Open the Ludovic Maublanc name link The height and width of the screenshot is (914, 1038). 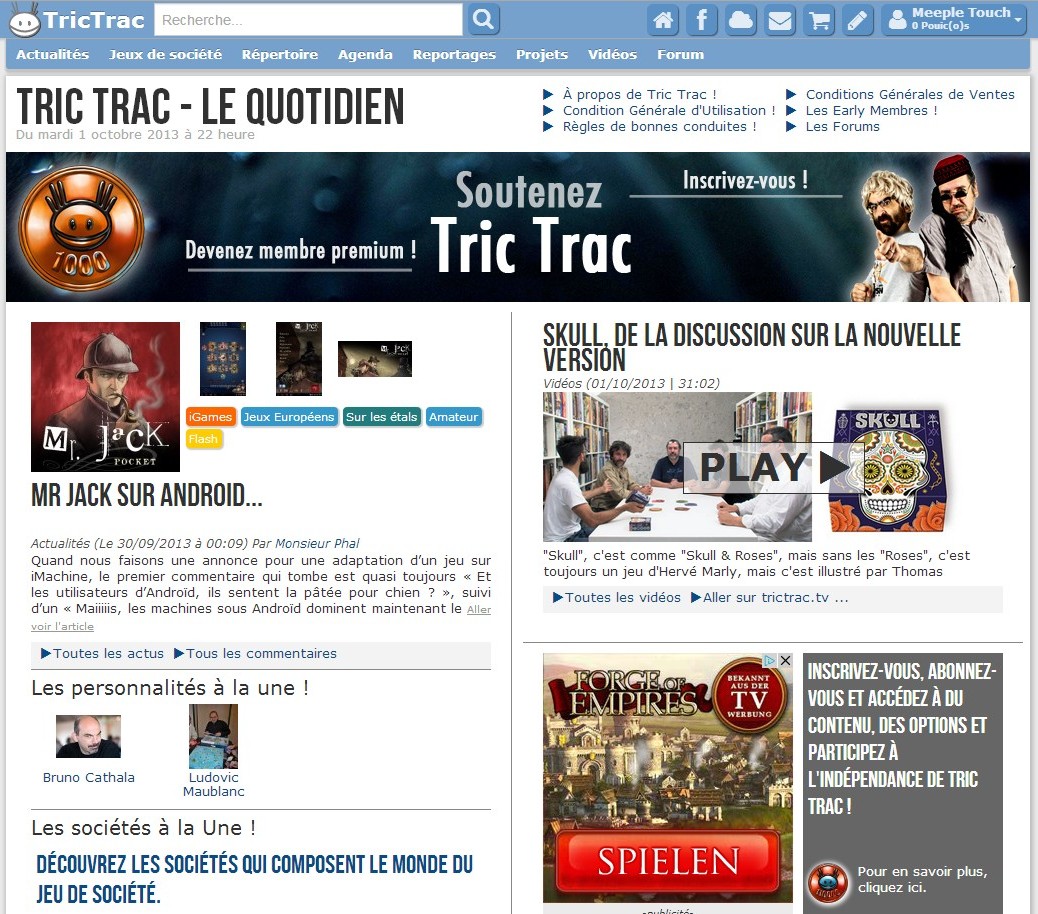[x=213, y=784]
